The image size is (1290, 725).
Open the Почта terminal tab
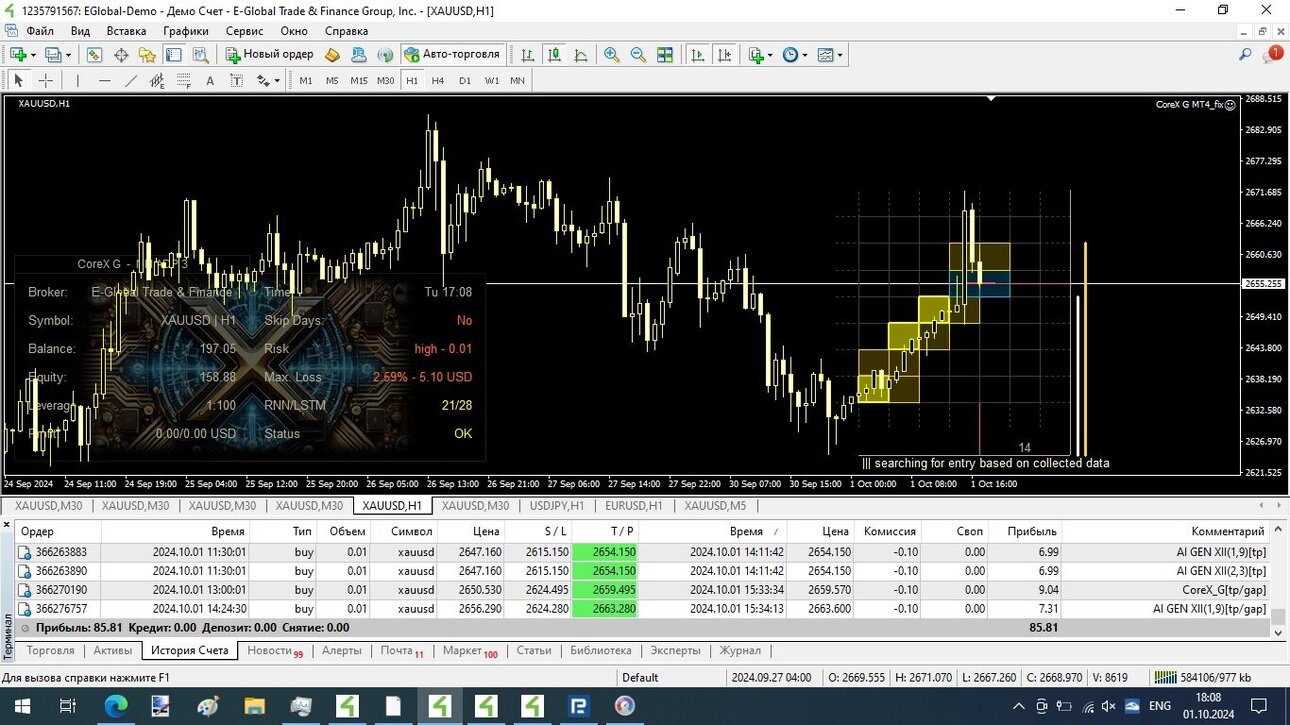(x=401, y=650)
